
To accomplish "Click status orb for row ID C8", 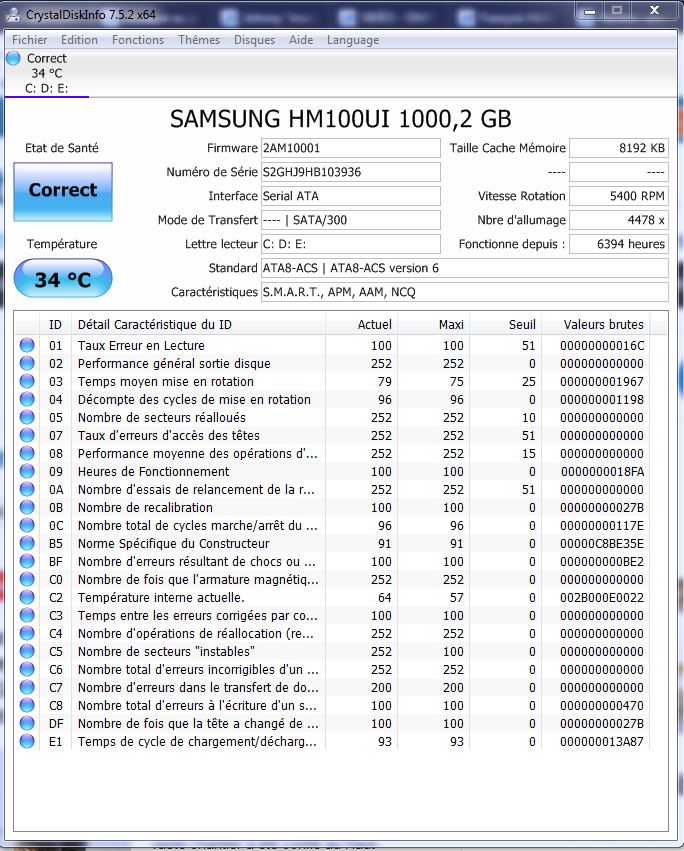I will coord(27,705).
